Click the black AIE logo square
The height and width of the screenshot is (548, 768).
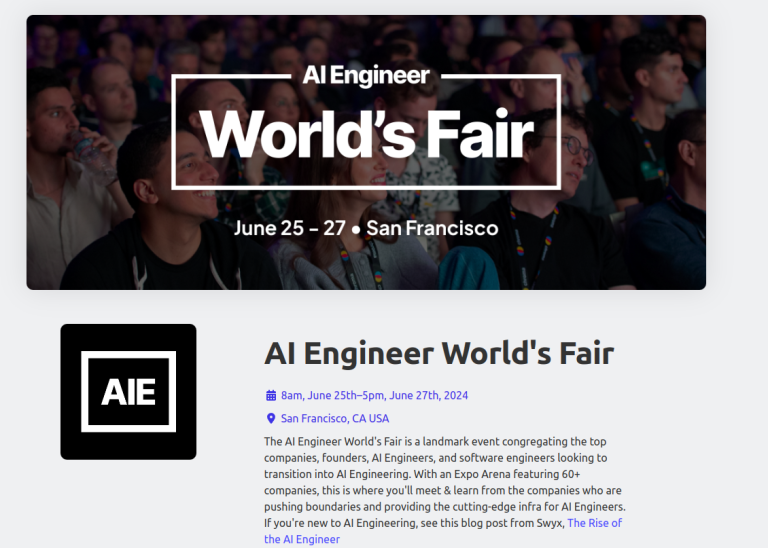click(128, 392)
